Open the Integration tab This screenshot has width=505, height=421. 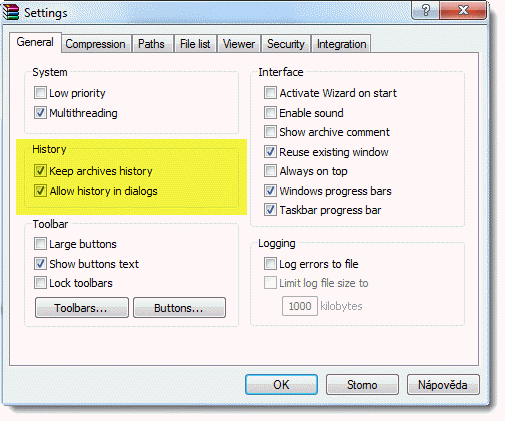341,44
